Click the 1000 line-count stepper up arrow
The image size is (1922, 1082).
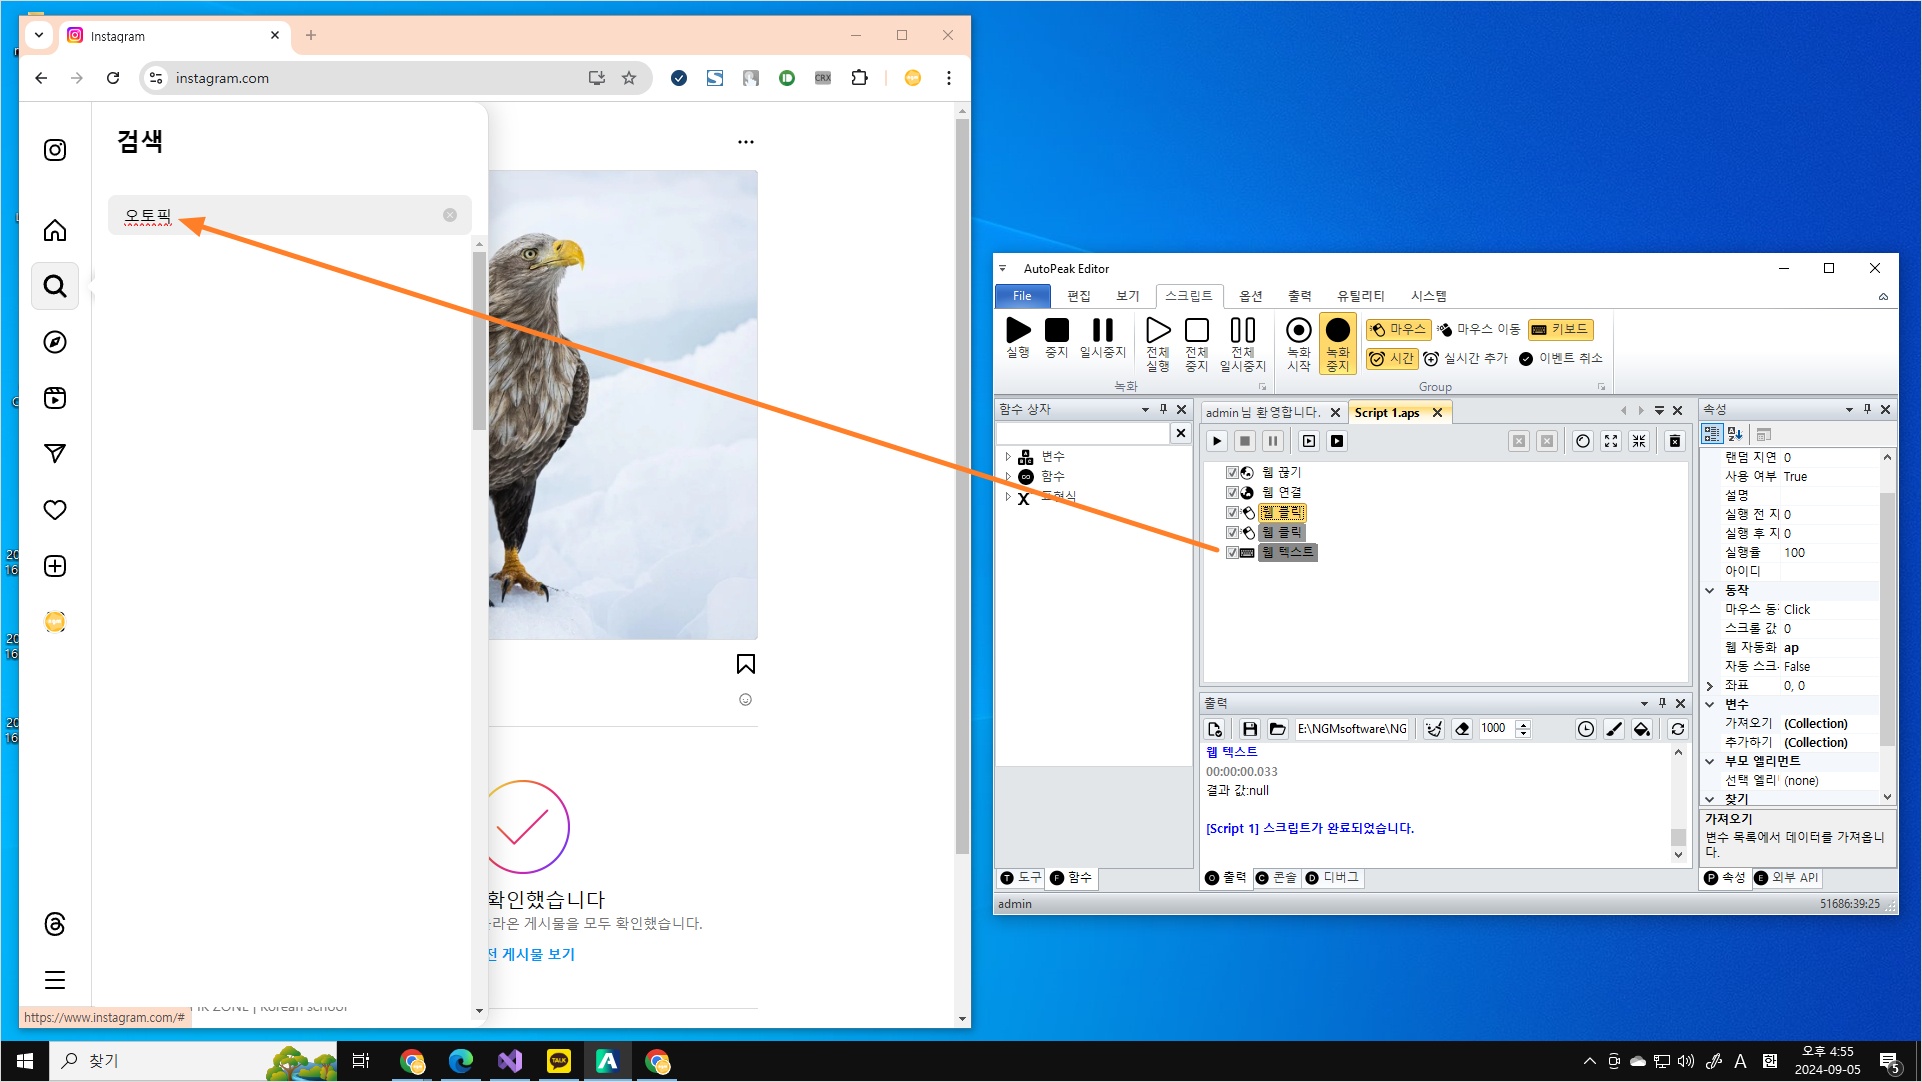tap(1523, 724)
